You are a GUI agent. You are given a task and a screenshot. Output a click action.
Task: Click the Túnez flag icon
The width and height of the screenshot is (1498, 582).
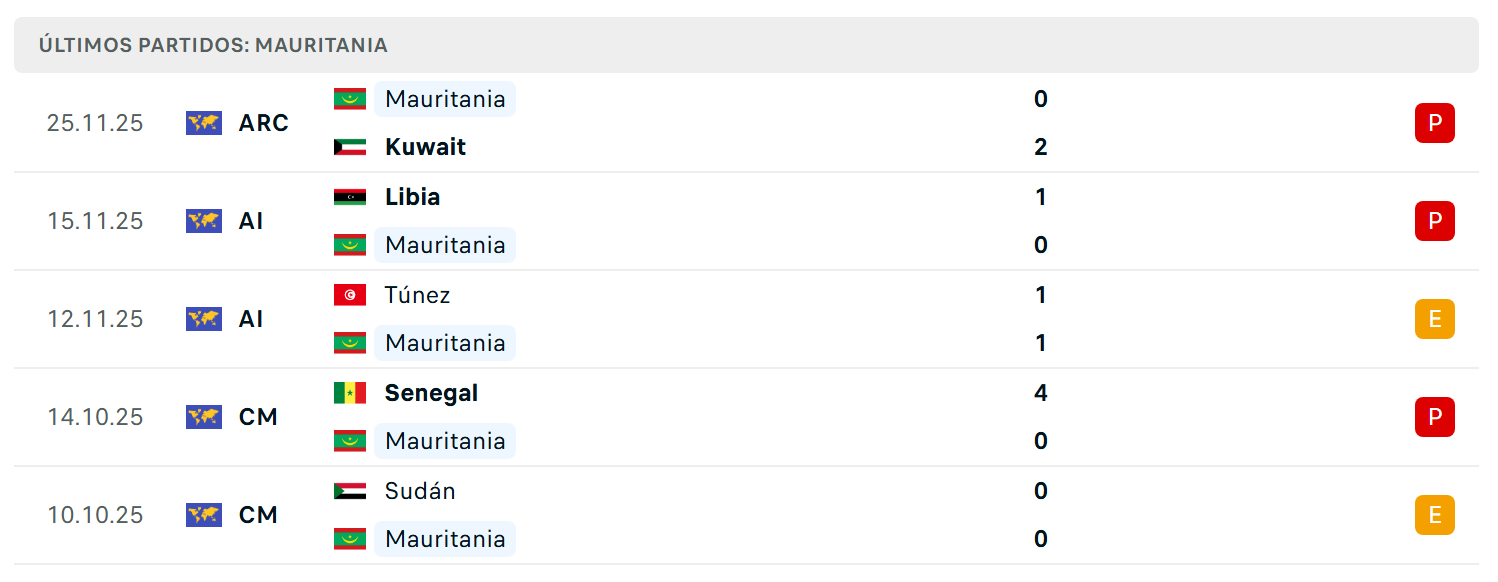coord(350,295)
